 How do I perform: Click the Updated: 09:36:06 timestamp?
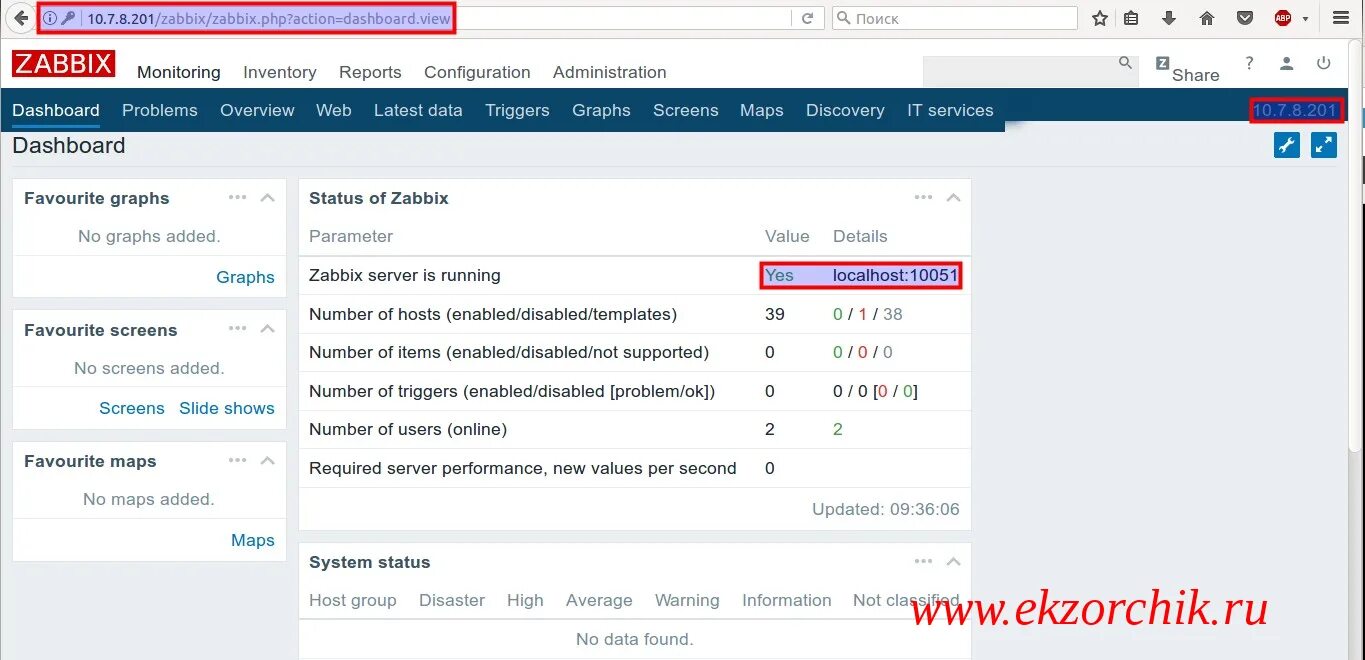[886, 509]
